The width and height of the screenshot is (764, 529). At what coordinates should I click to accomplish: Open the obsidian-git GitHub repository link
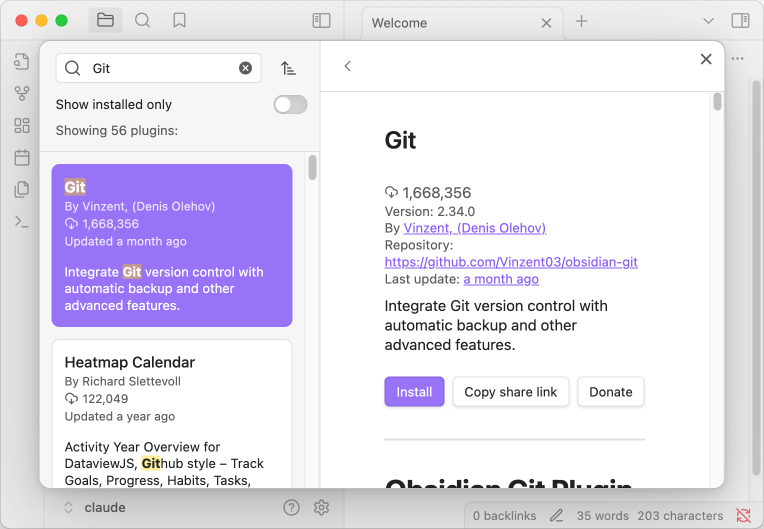pos(511,262)
